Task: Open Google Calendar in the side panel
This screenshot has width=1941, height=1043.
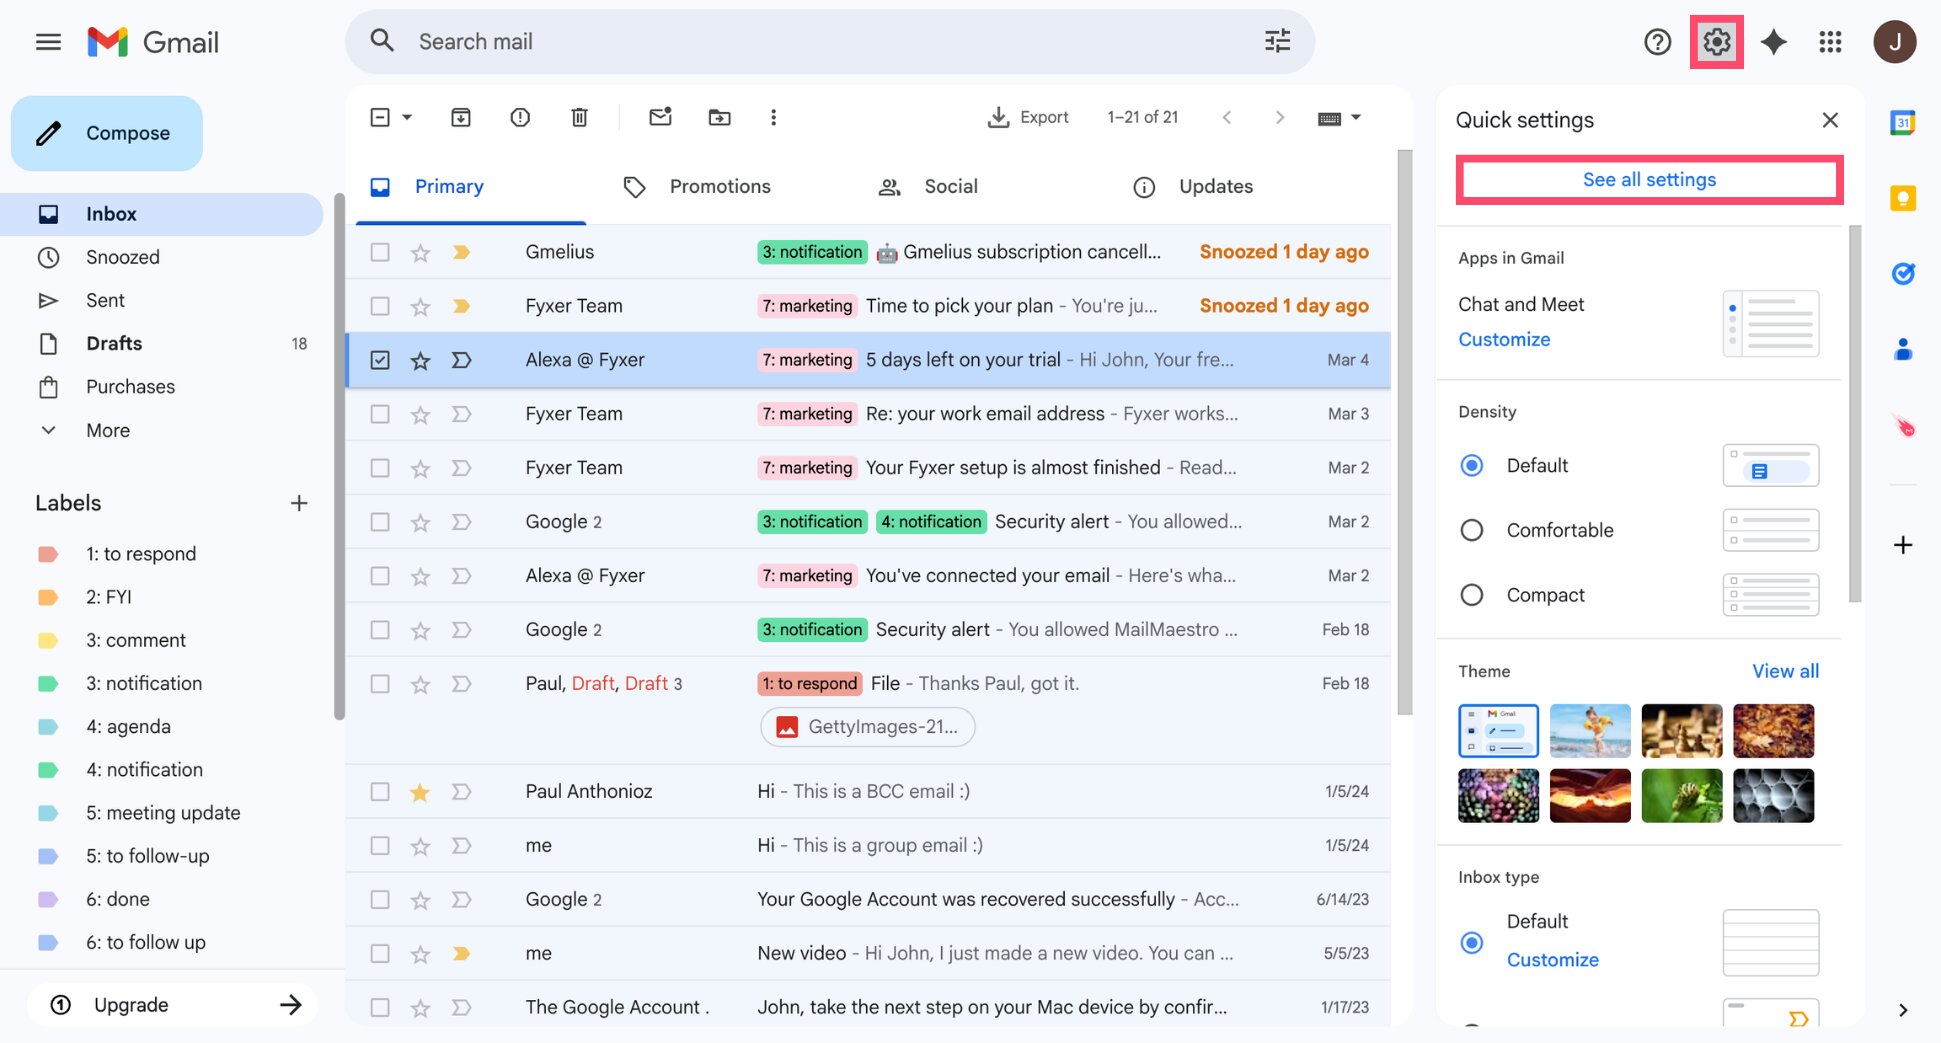Action: click(1902, 122)
